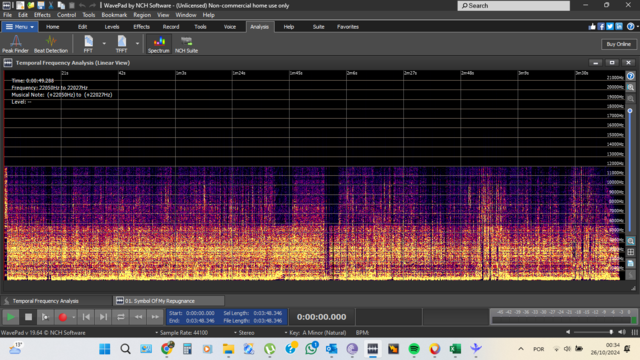
Task: Open the Bookmark menu
Action: click(x=114, y=15)
